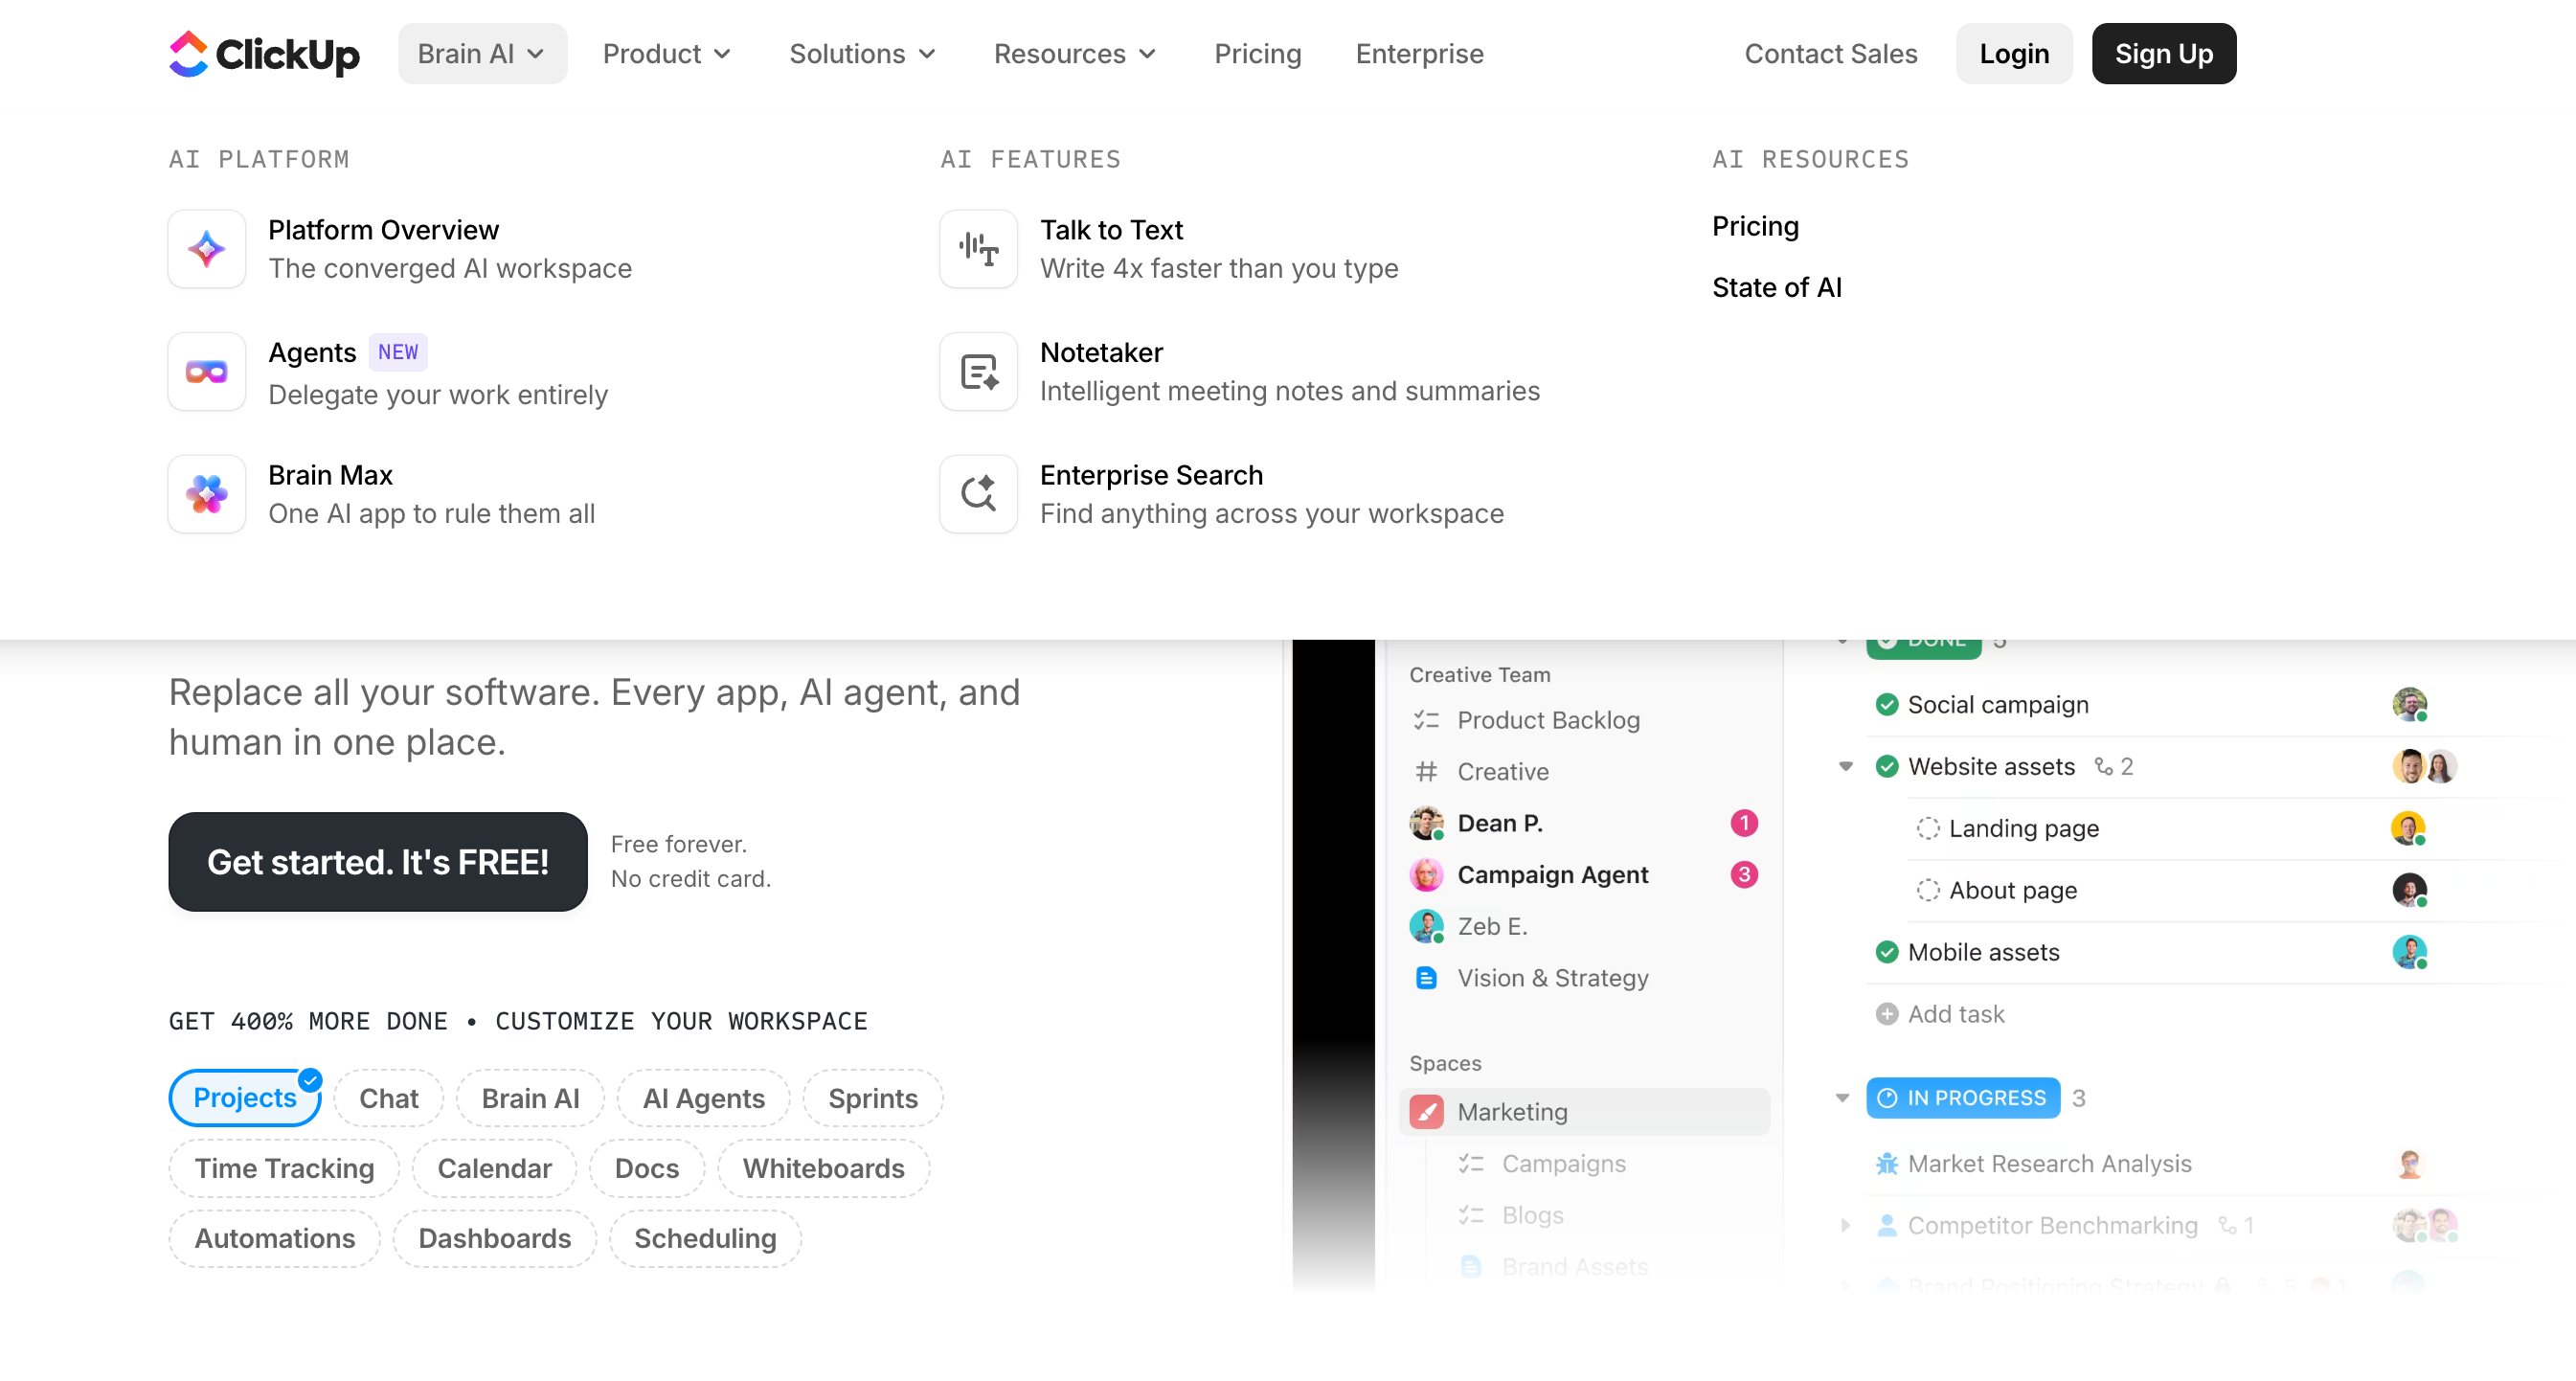Image resolution: width=2576 pixels, height=1381 pixels.
Task: Click the Platform Overview sparkle icon
Action: (207, 249)
